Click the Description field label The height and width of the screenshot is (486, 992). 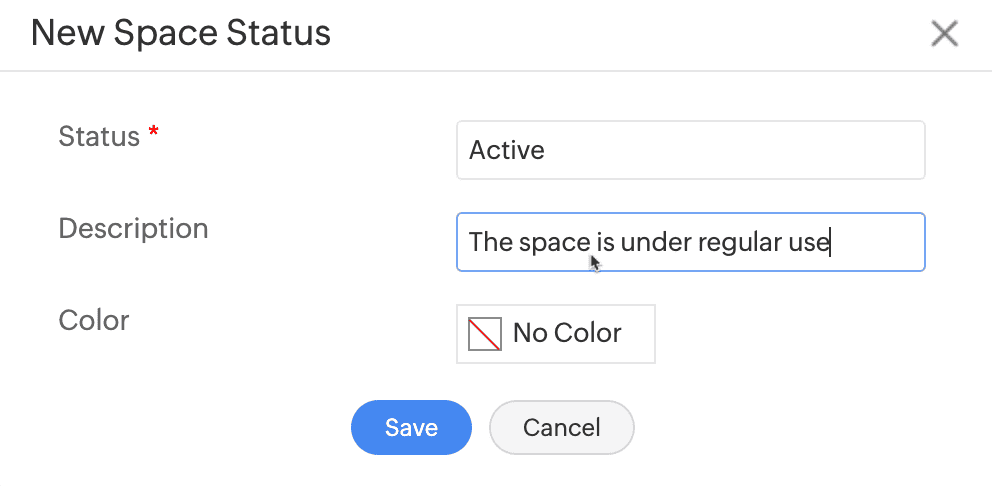[133, 228]
